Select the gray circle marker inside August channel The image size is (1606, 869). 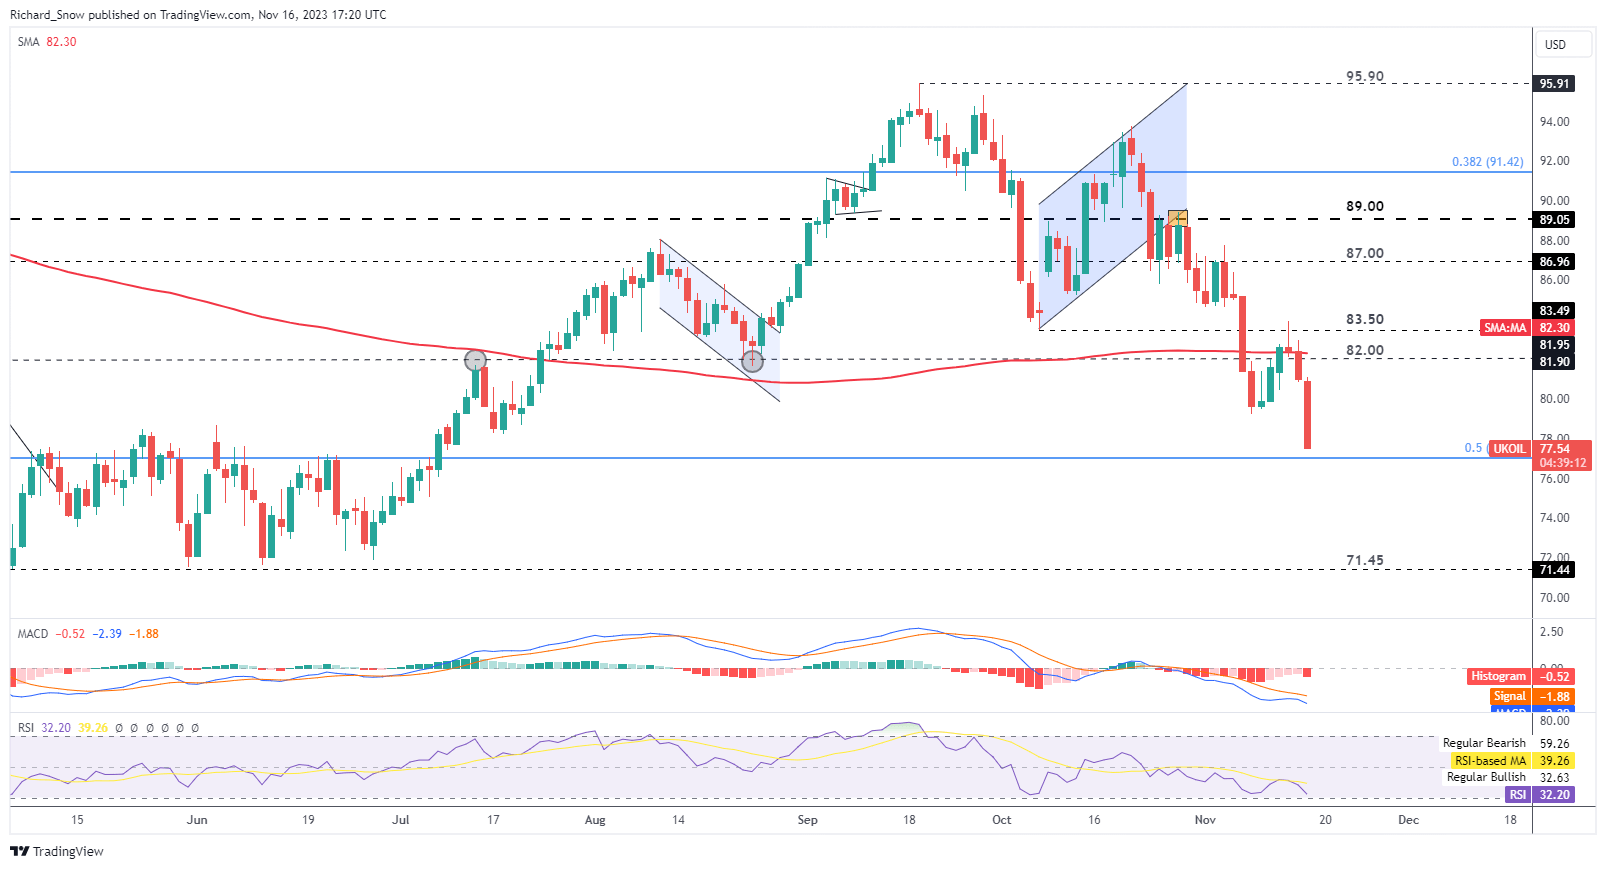(x=753, y=361)
